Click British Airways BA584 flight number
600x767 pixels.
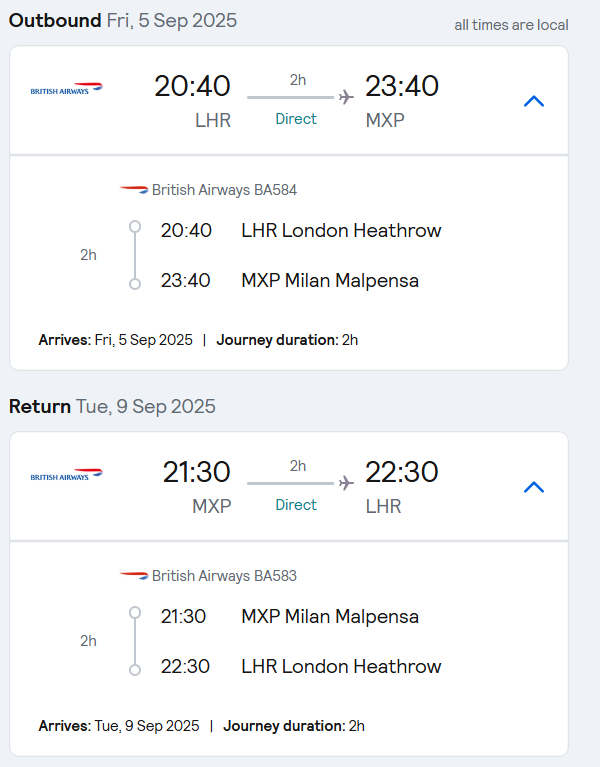pyautogui.click(x=224, y=190)
